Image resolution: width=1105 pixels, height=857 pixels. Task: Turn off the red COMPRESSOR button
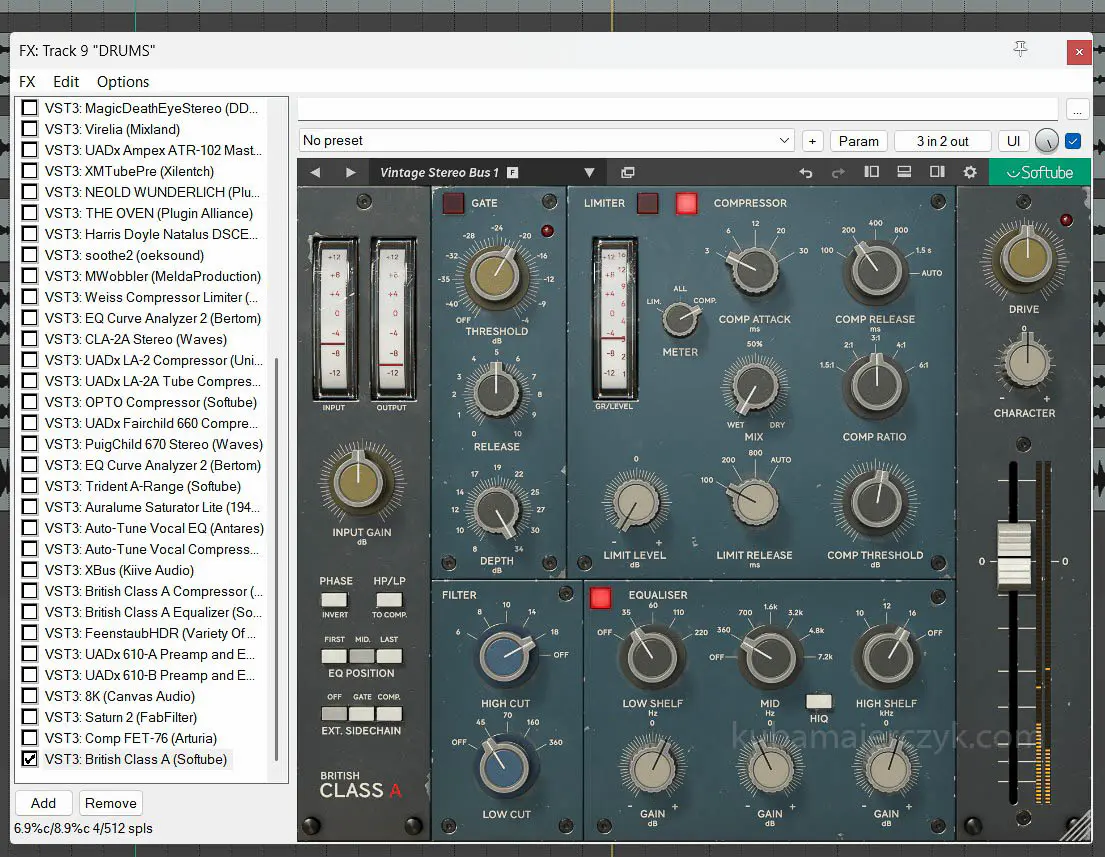click(686, 203)
